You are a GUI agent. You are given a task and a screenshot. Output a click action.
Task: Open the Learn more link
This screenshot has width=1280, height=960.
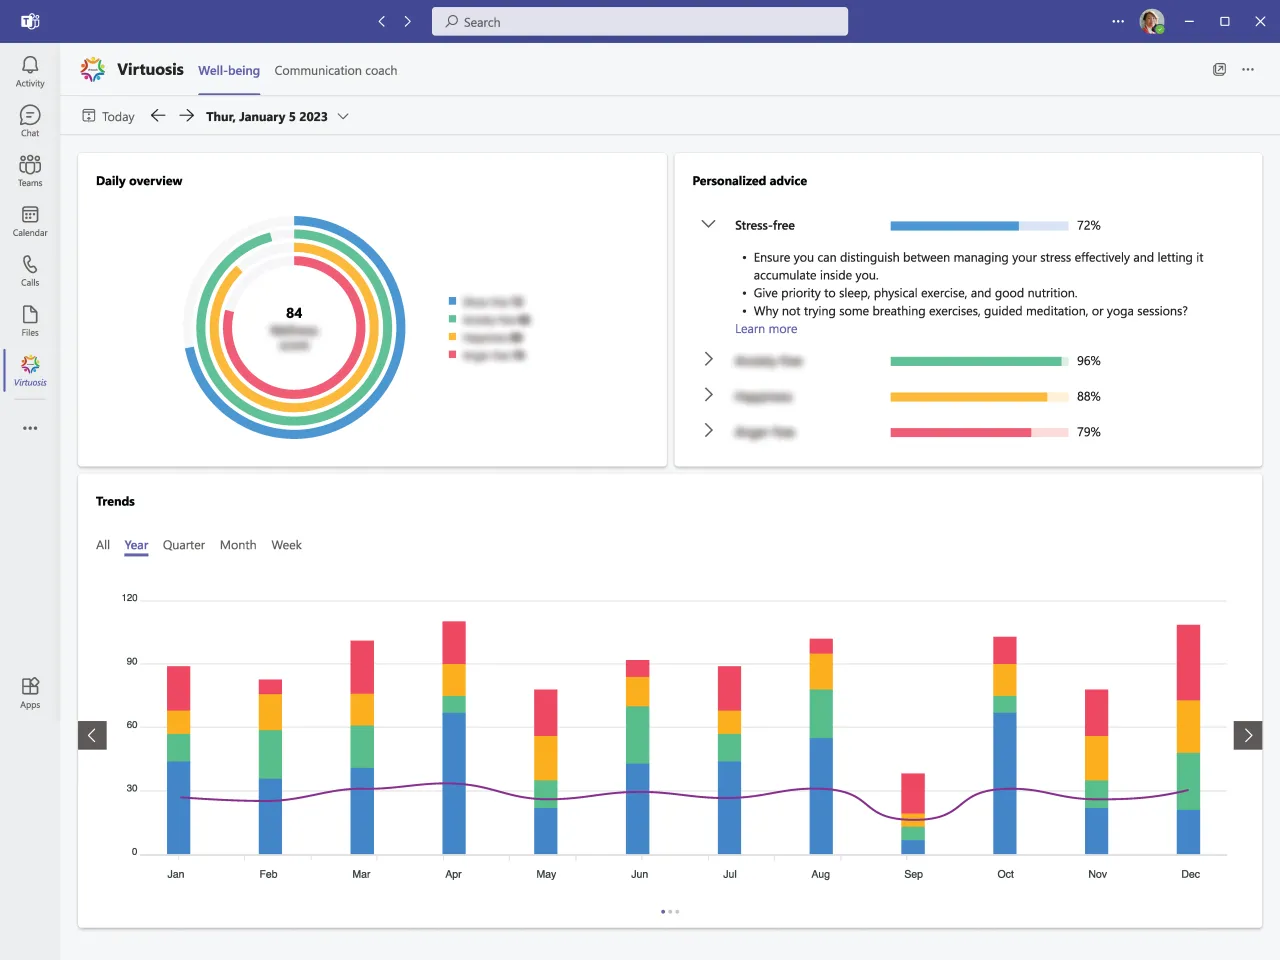click(766, 329)
